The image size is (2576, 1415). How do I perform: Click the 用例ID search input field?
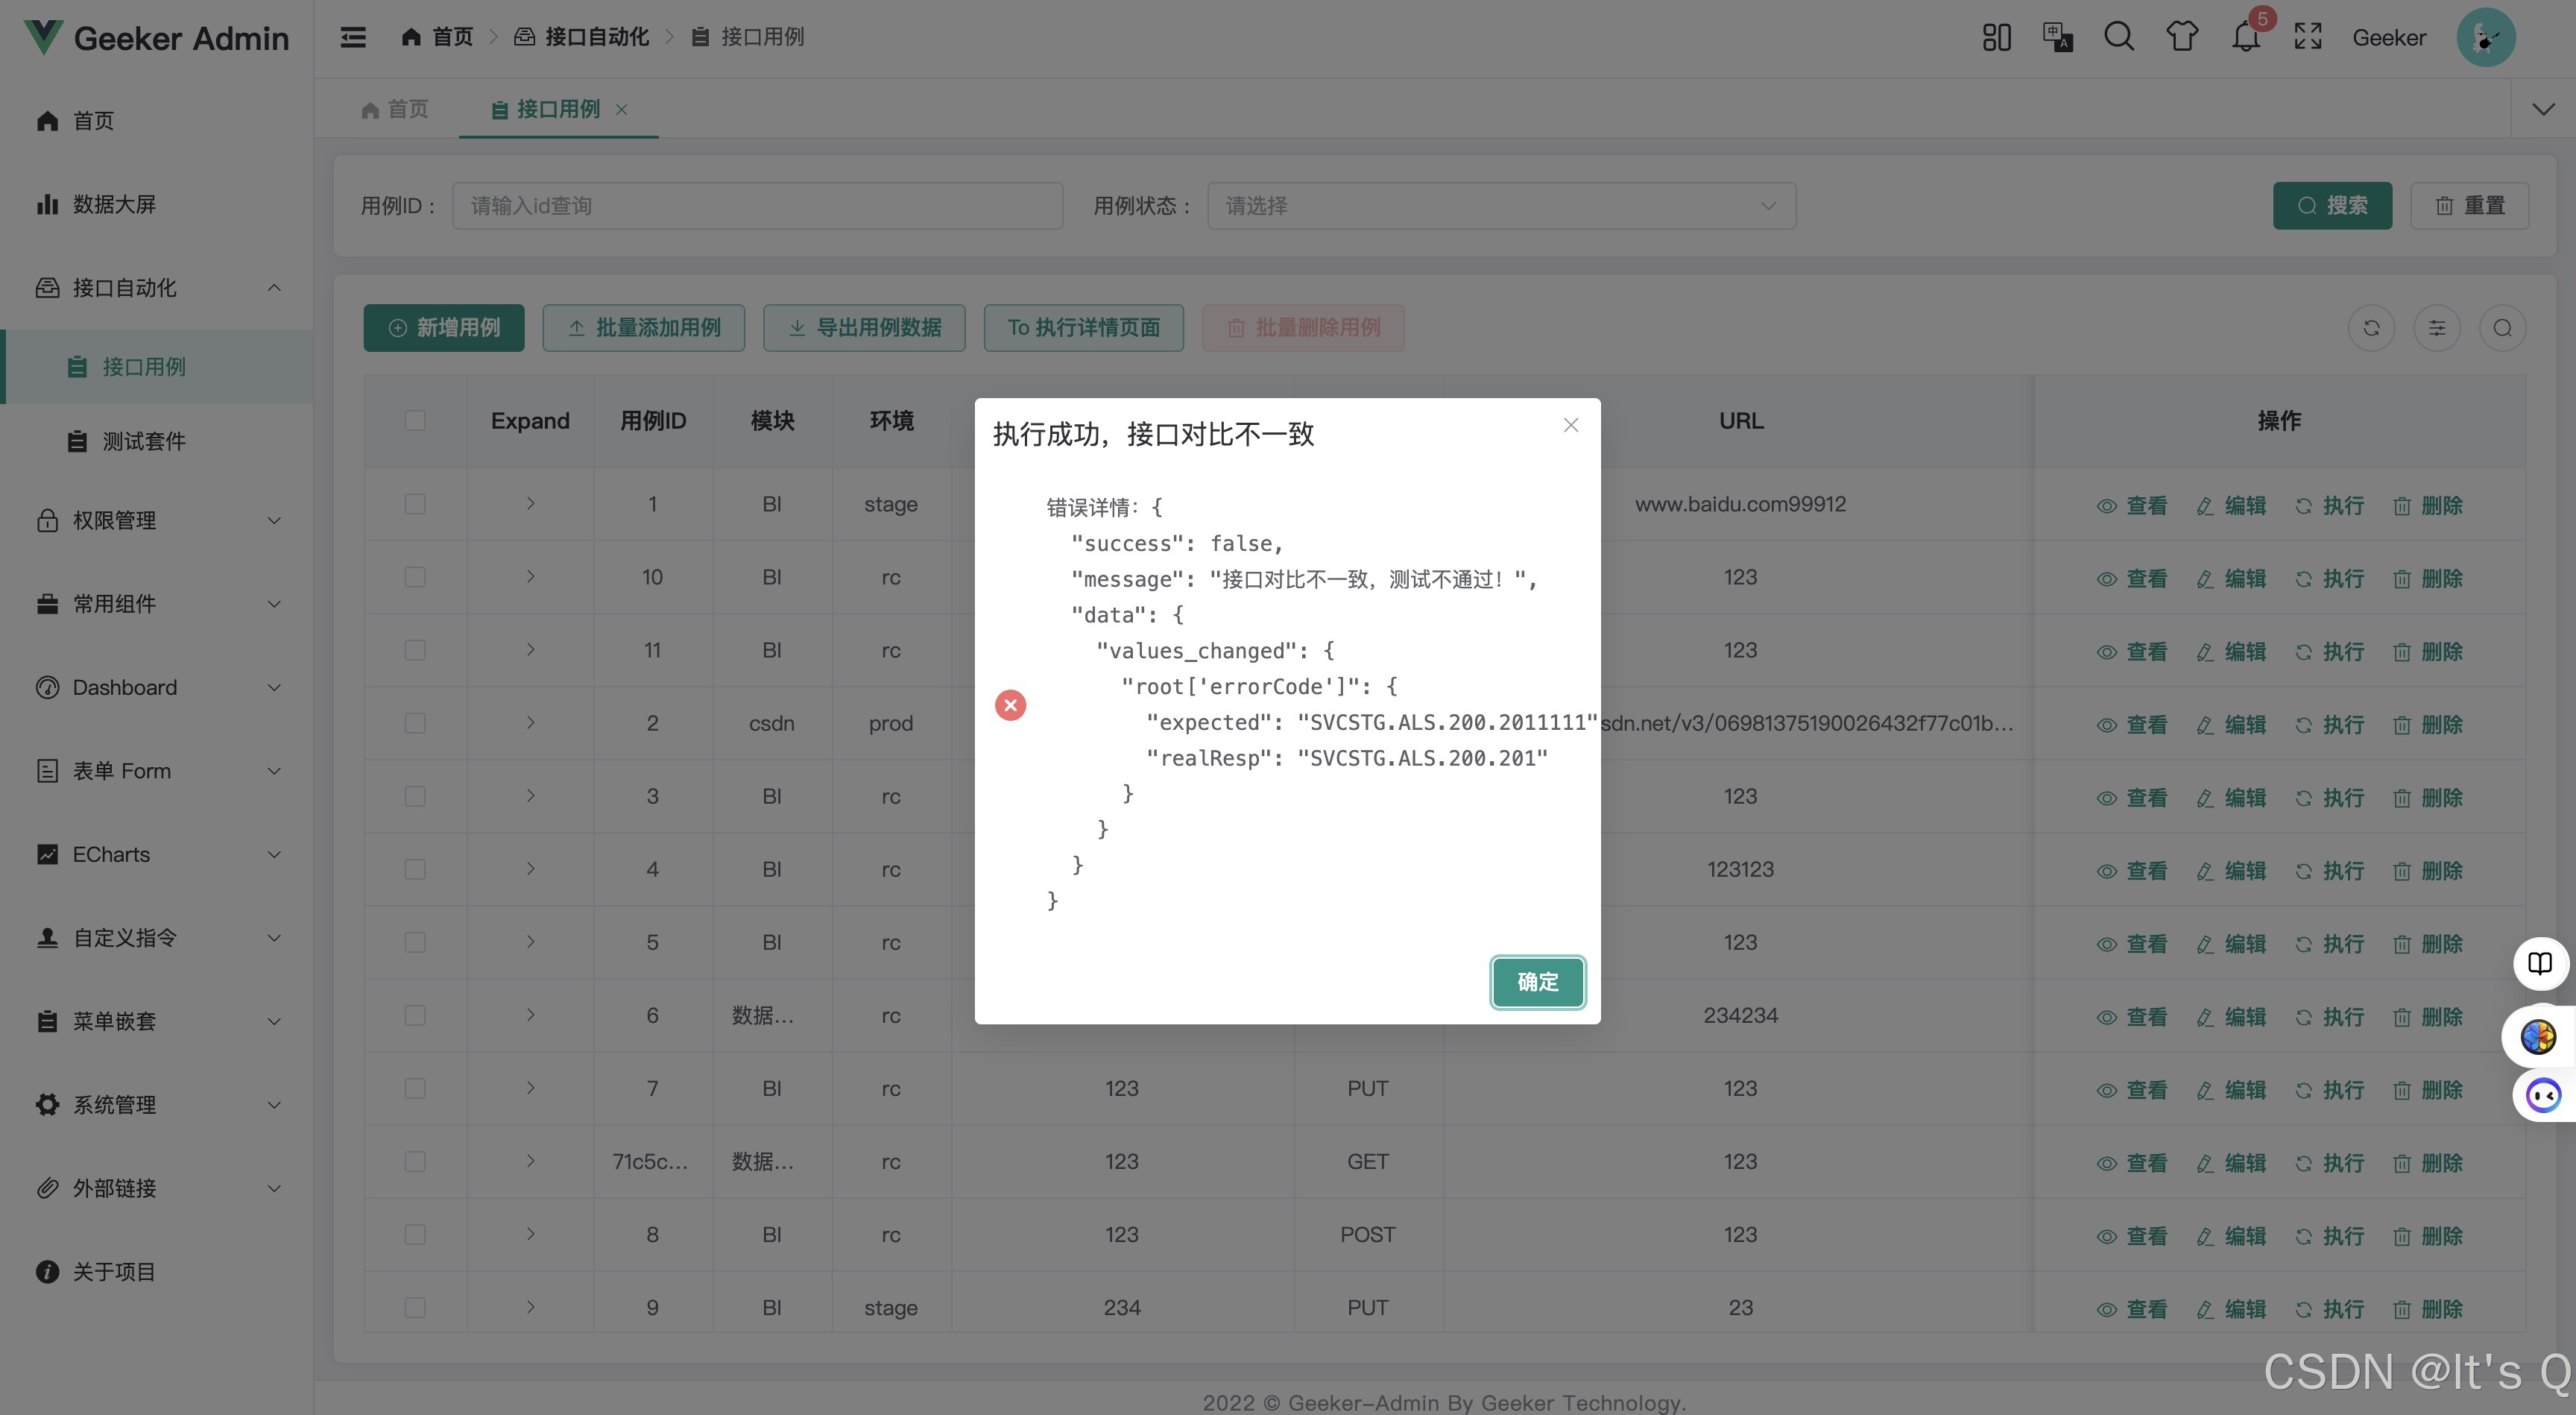[757, 206]
